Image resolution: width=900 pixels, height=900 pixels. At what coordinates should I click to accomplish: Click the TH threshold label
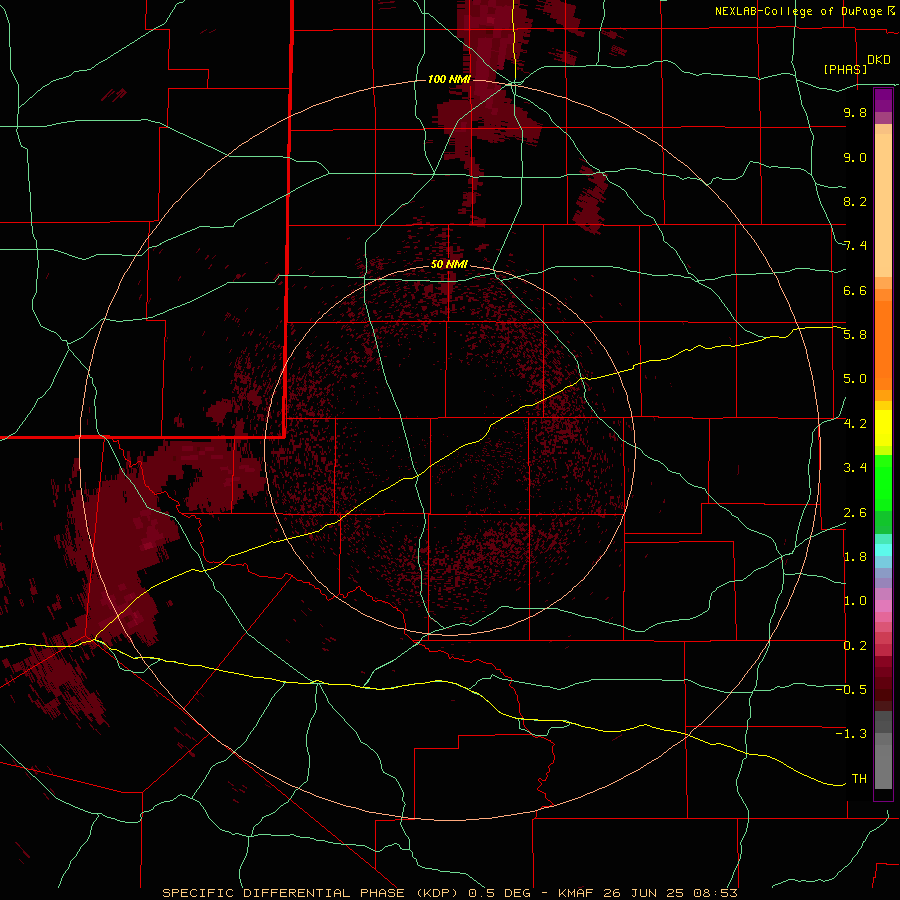859,779
